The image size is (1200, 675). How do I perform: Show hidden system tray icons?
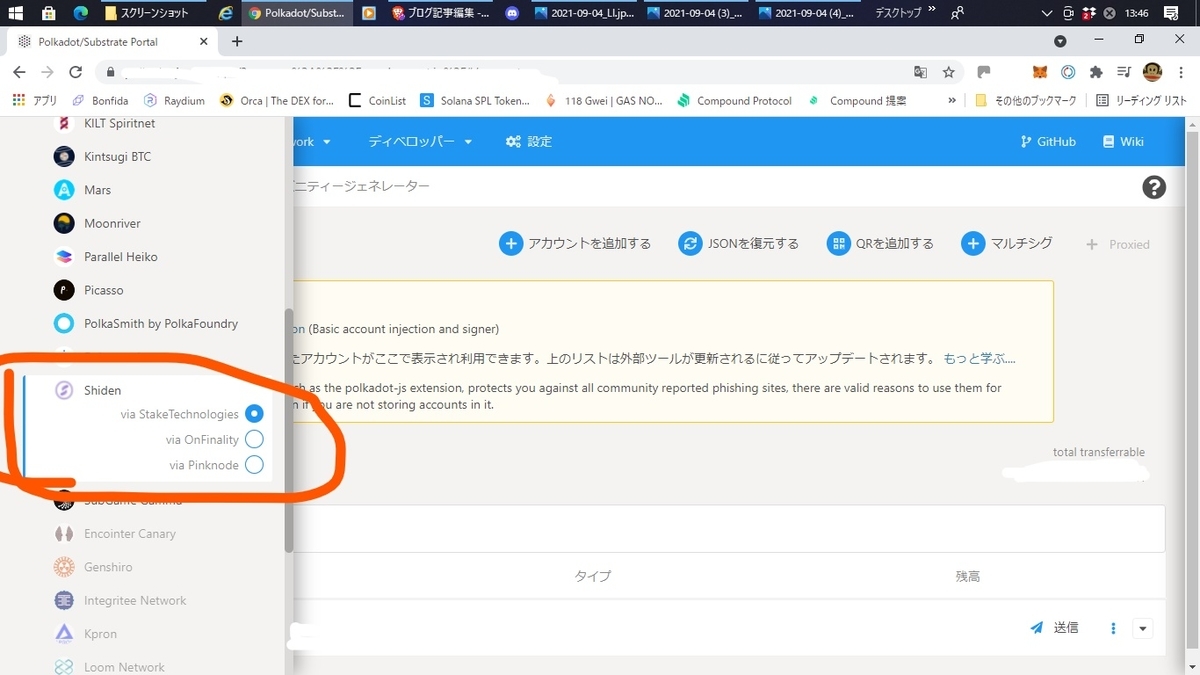(1047, 13)
